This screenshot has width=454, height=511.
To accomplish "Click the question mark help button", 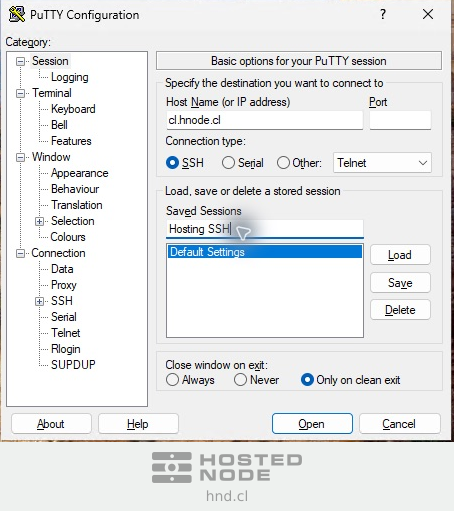I will (383, 14).
